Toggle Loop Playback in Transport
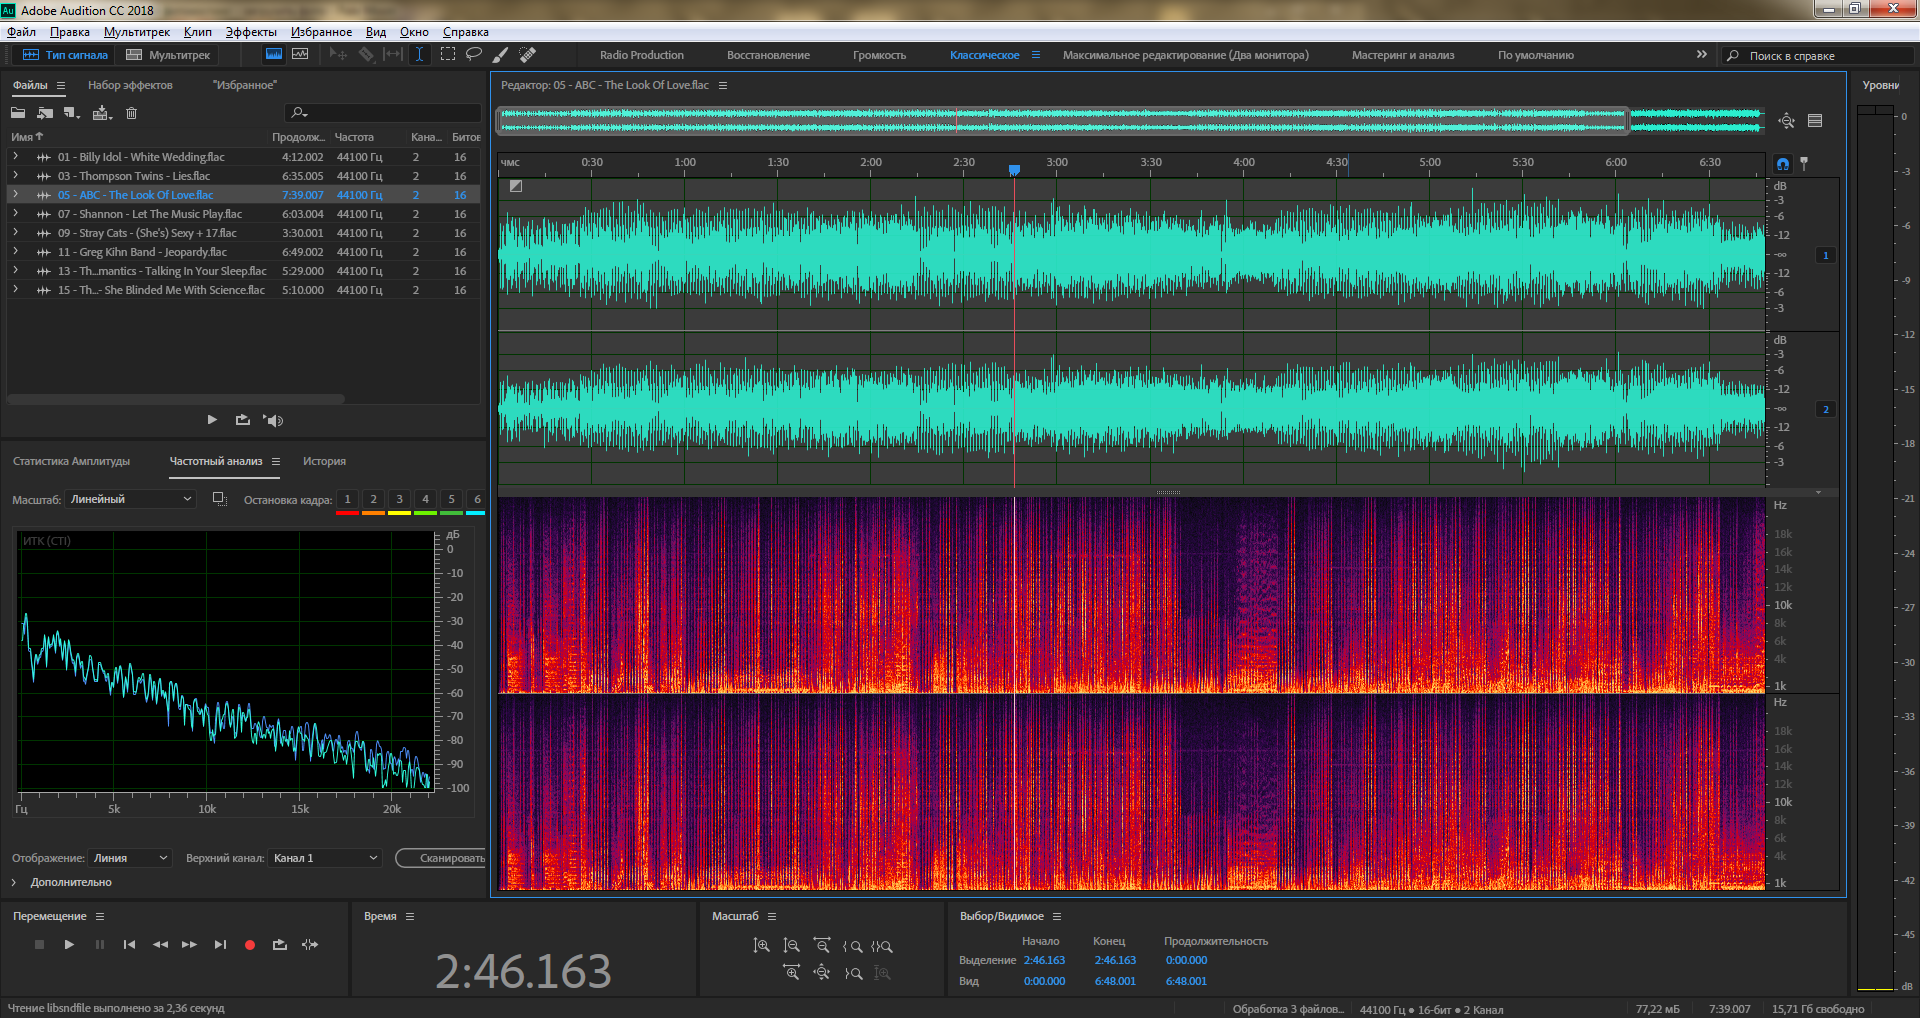This screenshot has height=1018, width=1920. click(x=280, y=944)
